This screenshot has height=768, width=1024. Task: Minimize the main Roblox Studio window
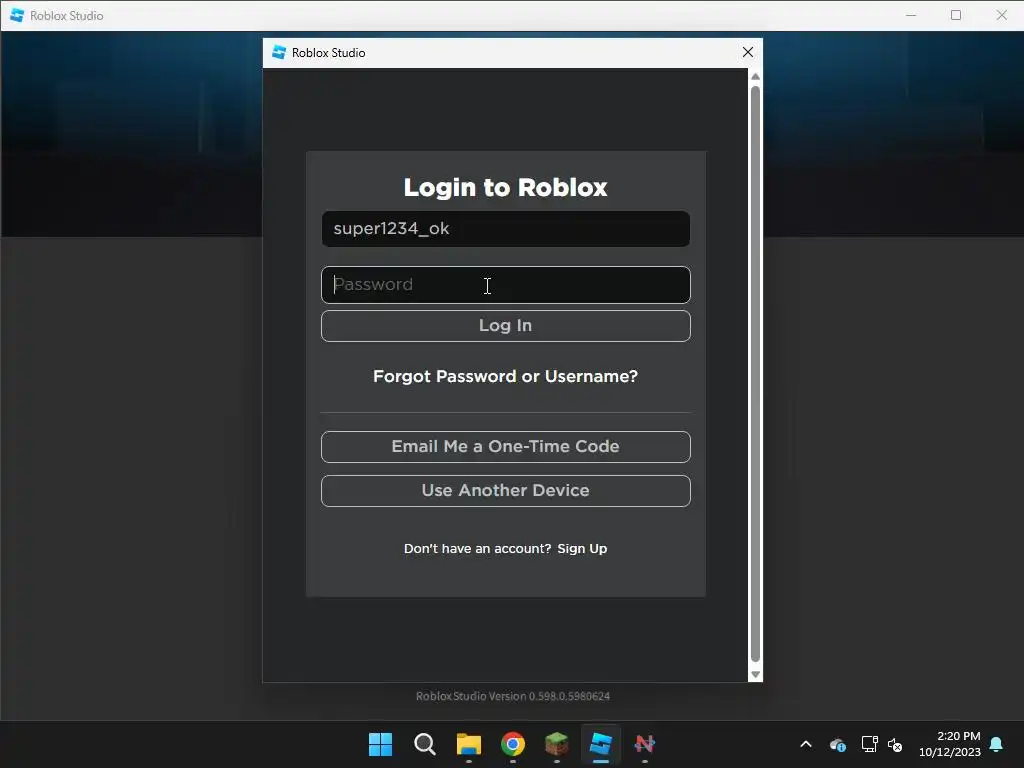(x=911, y=15)
